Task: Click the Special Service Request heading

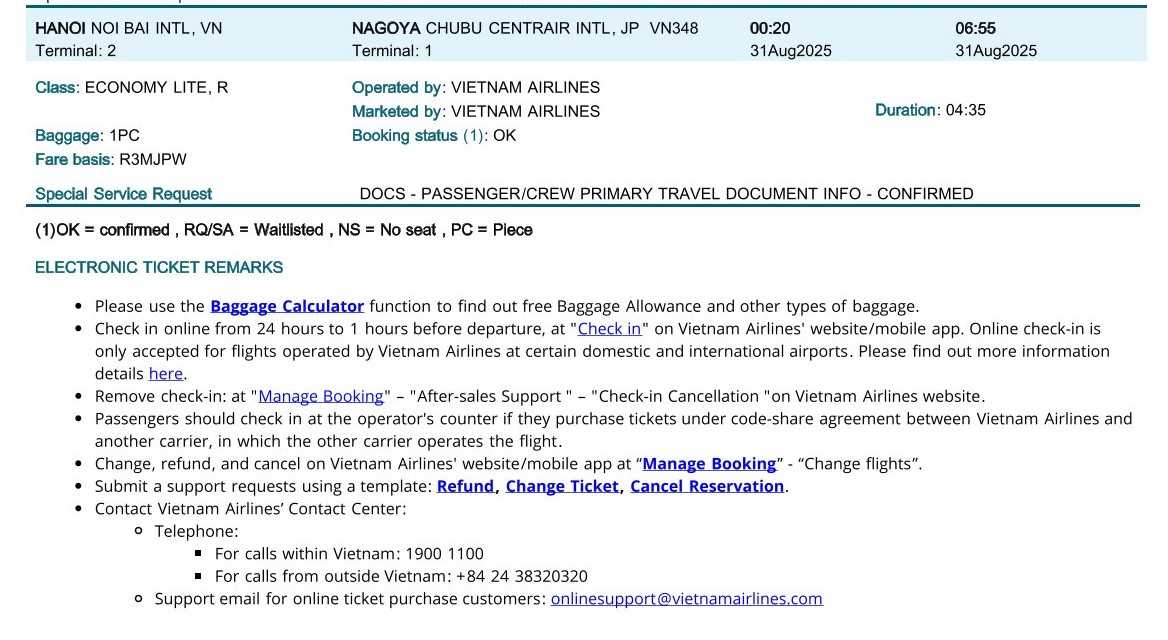Action: 124,194
